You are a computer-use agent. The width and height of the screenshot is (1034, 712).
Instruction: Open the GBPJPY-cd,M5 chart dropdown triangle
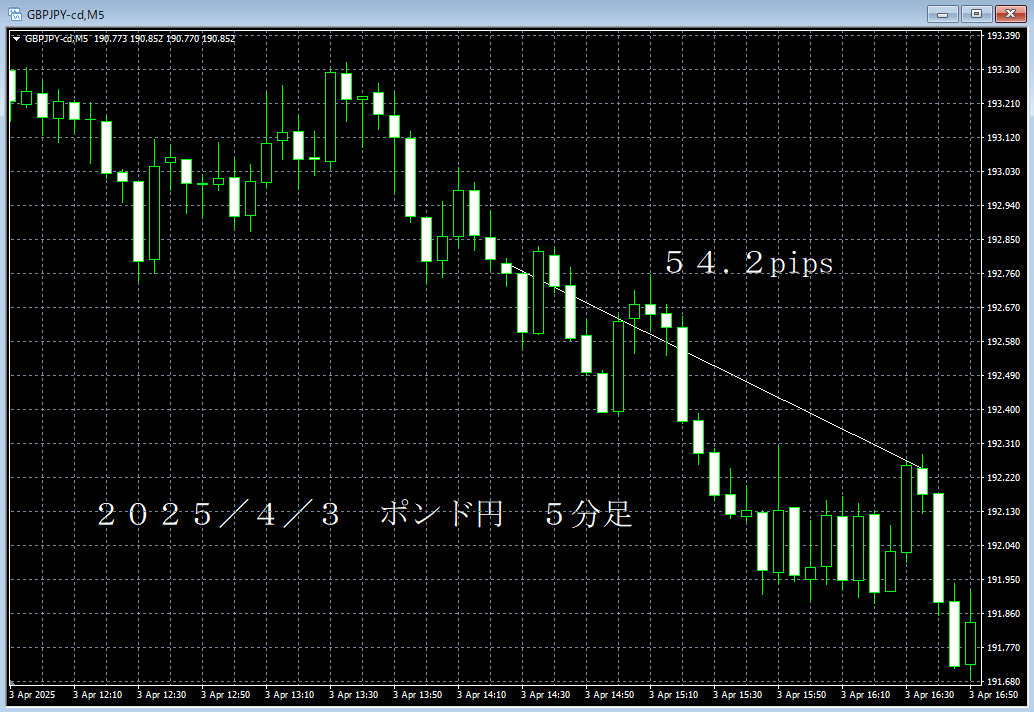[16, 39]
